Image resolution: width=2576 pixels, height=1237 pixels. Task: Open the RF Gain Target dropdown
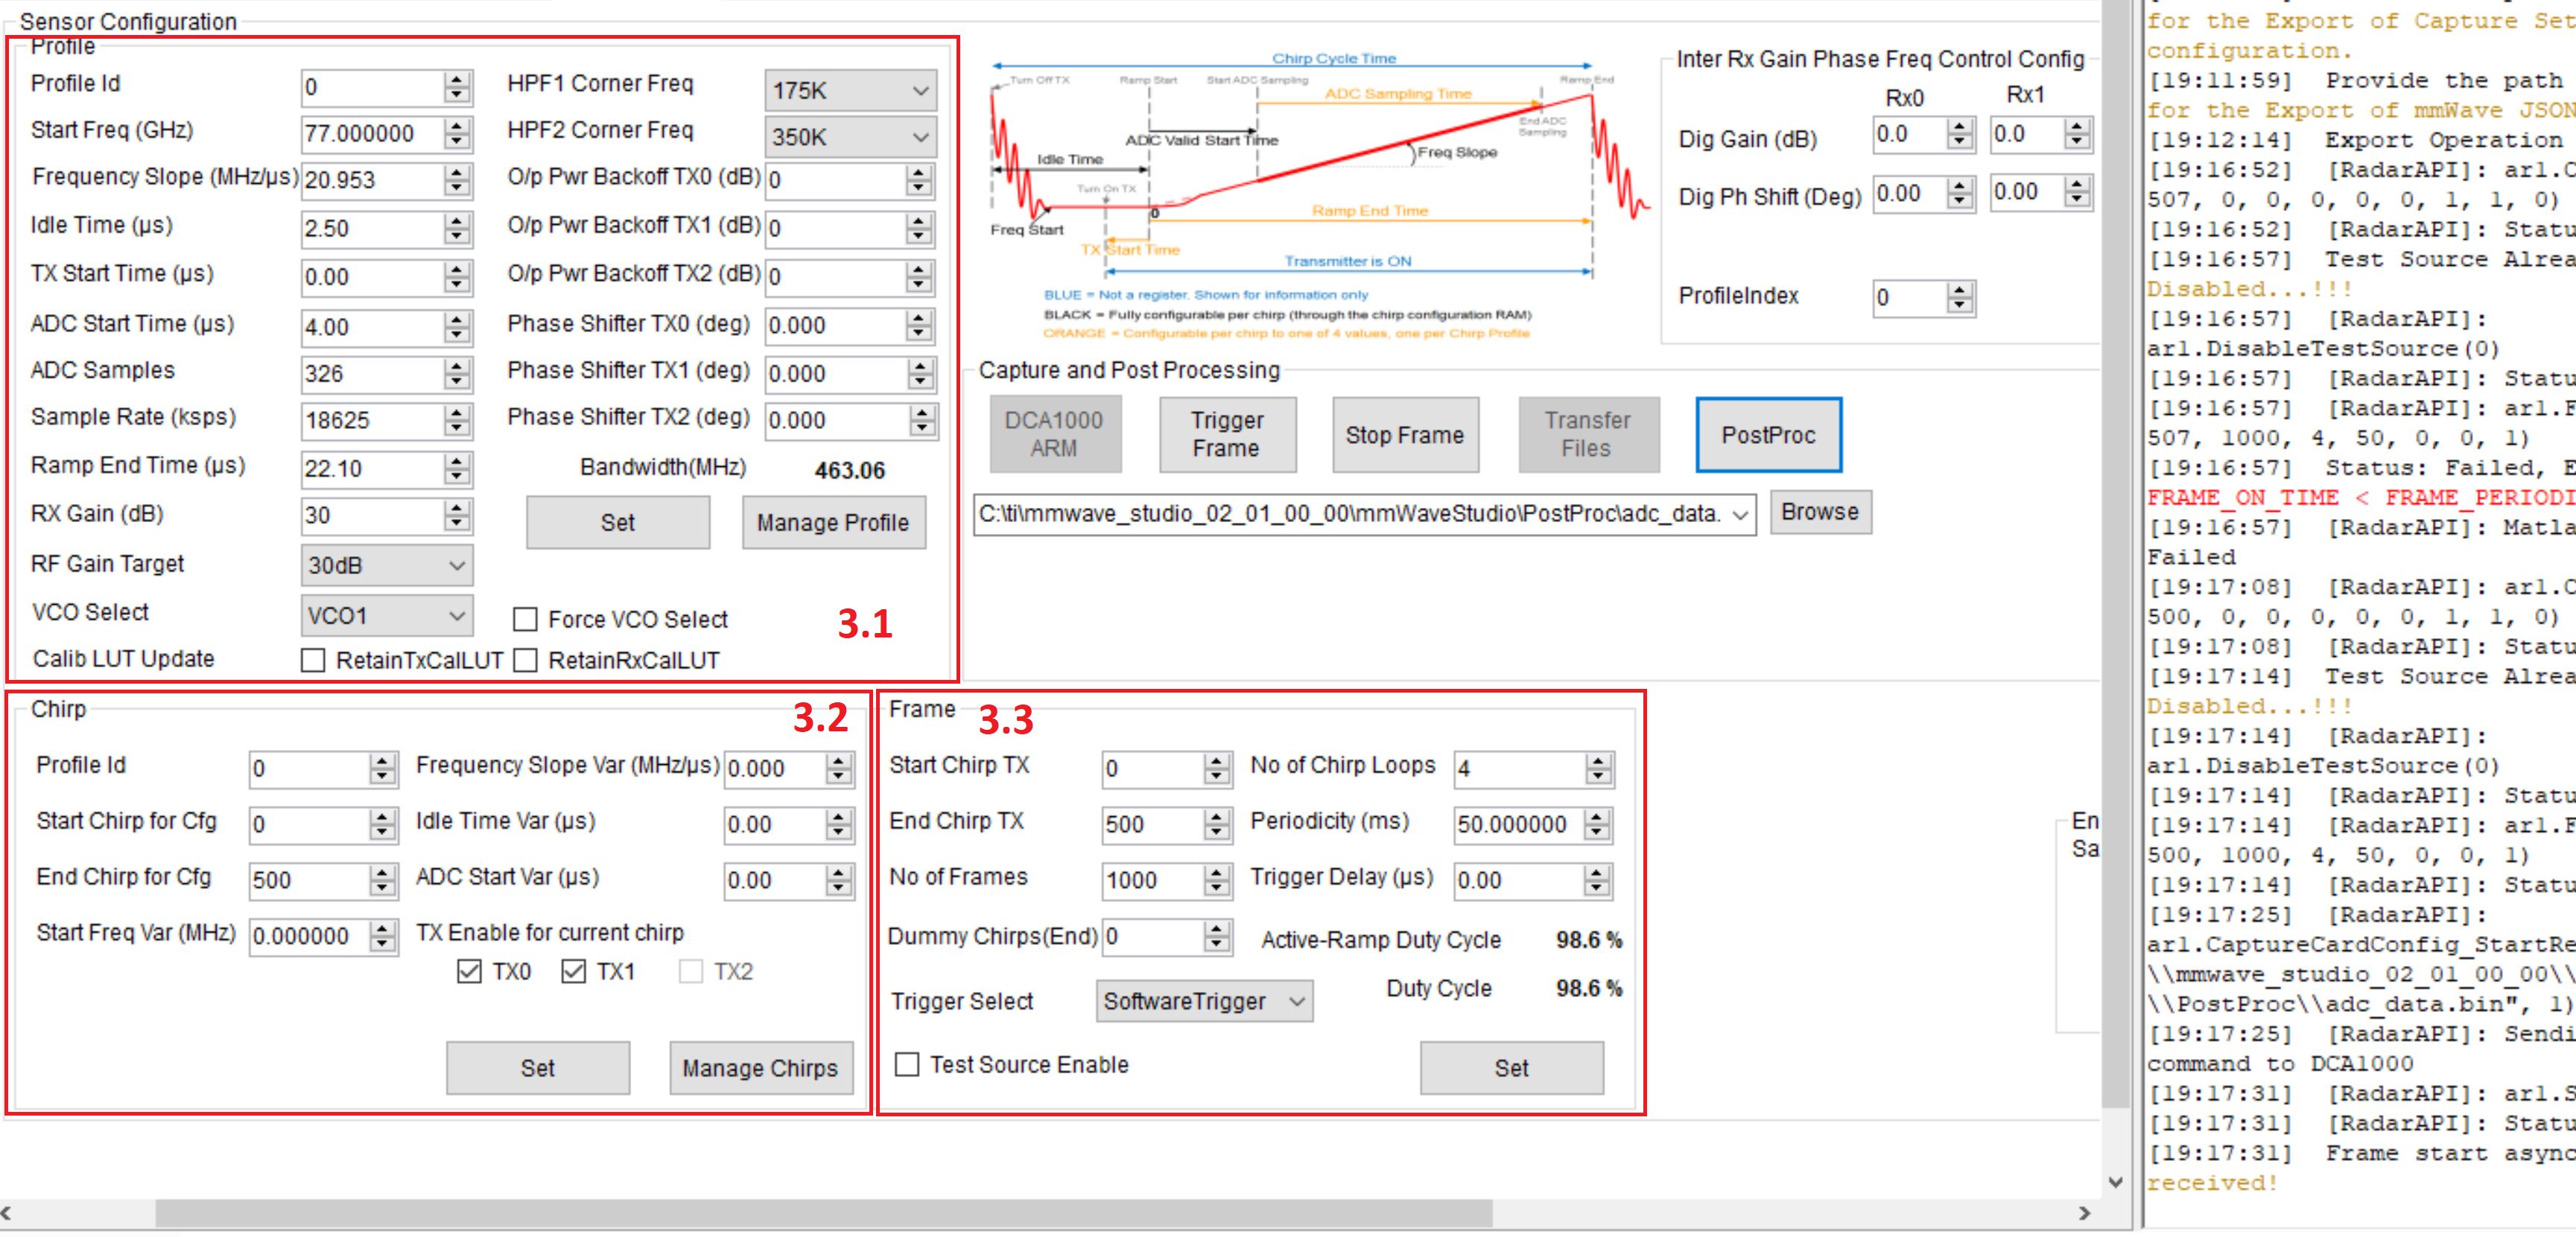pos(386,565)
